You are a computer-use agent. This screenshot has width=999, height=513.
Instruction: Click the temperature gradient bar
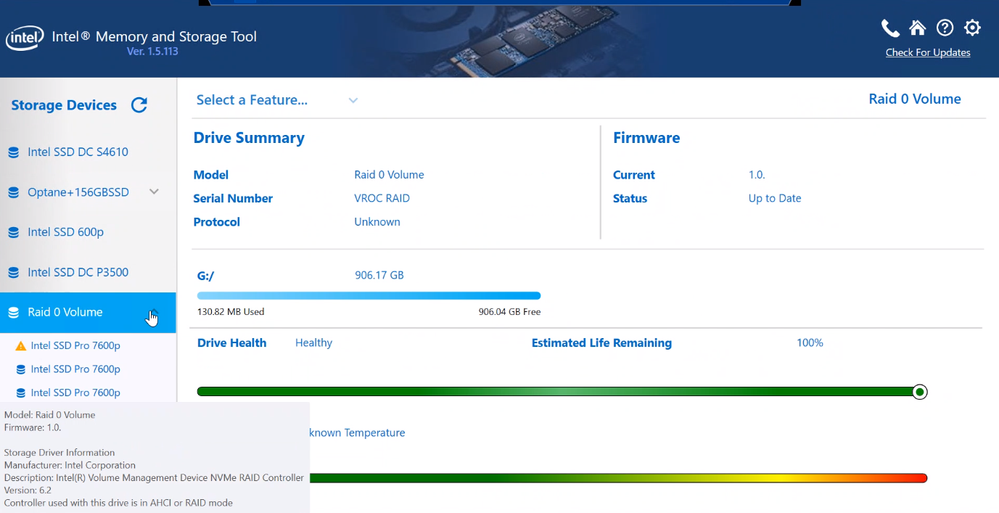pos(618,478)
